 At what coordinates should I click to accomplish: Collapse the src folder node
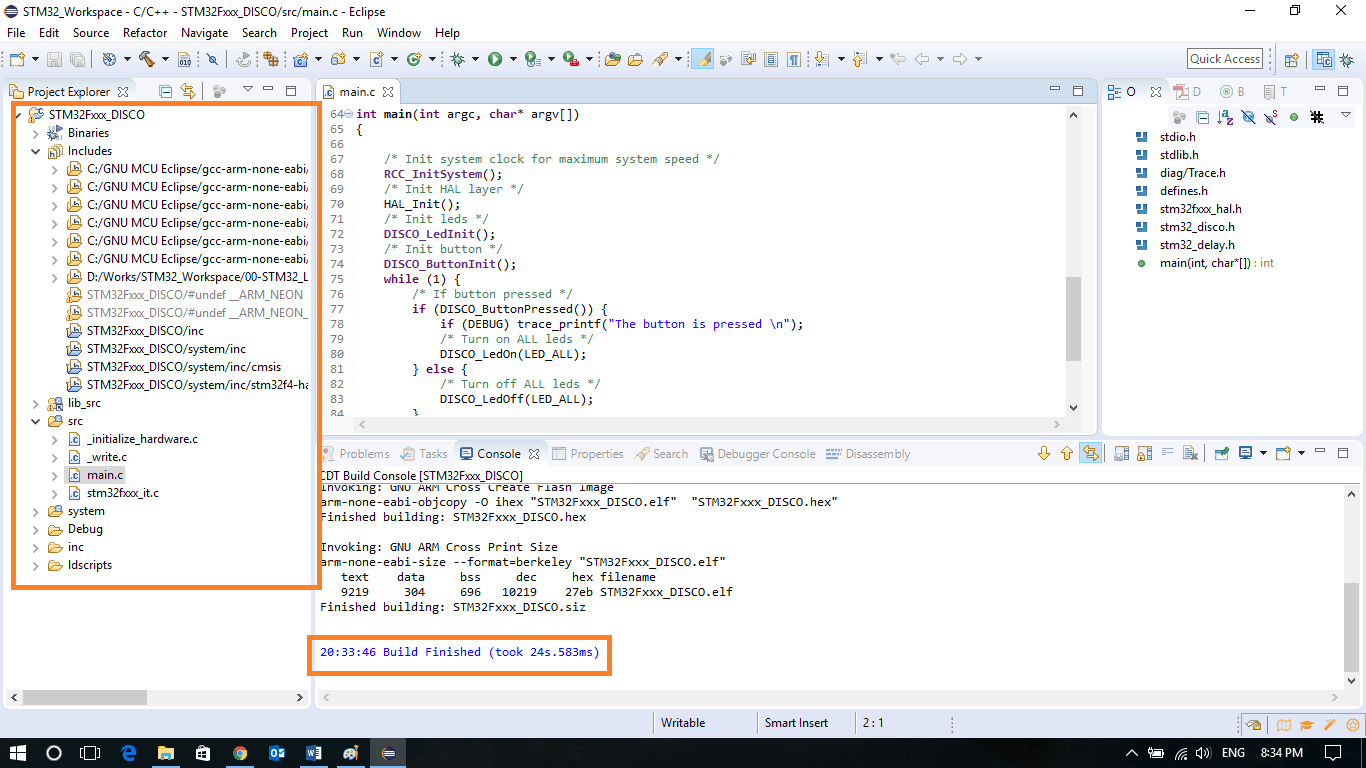pos(36,421)
